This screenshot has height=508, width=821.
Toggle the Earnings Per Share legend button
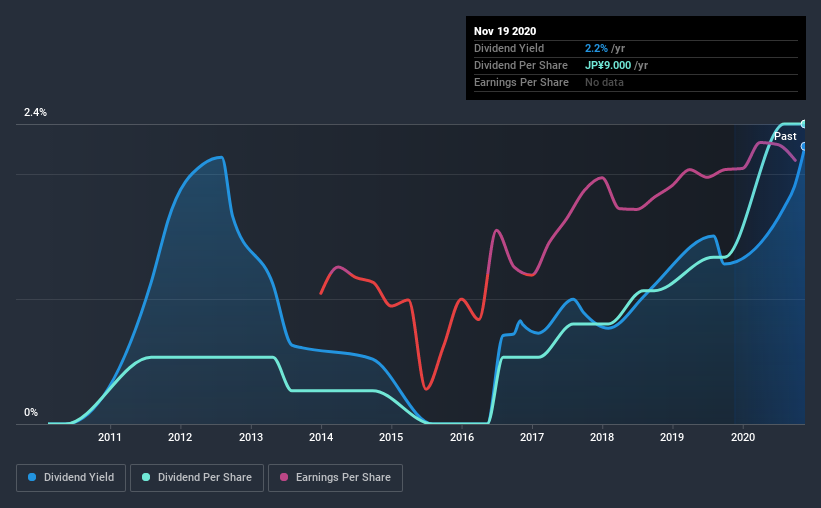[335, 478]
